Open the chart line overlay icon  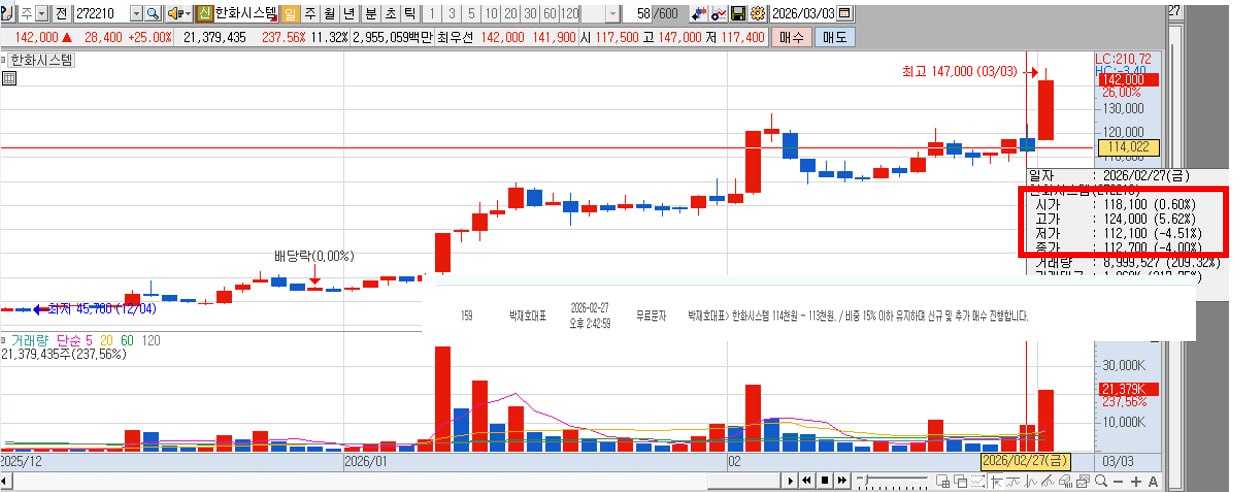click(x=719, y=14)
